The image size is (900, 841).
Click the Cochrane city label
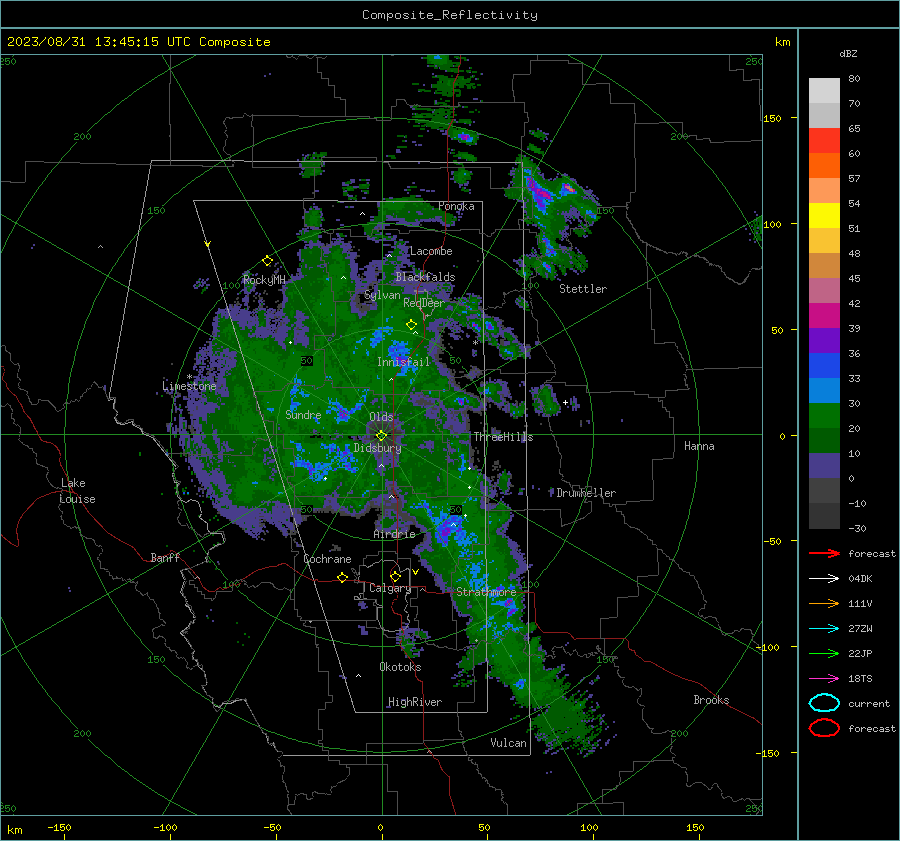click(x=327, y=559)
